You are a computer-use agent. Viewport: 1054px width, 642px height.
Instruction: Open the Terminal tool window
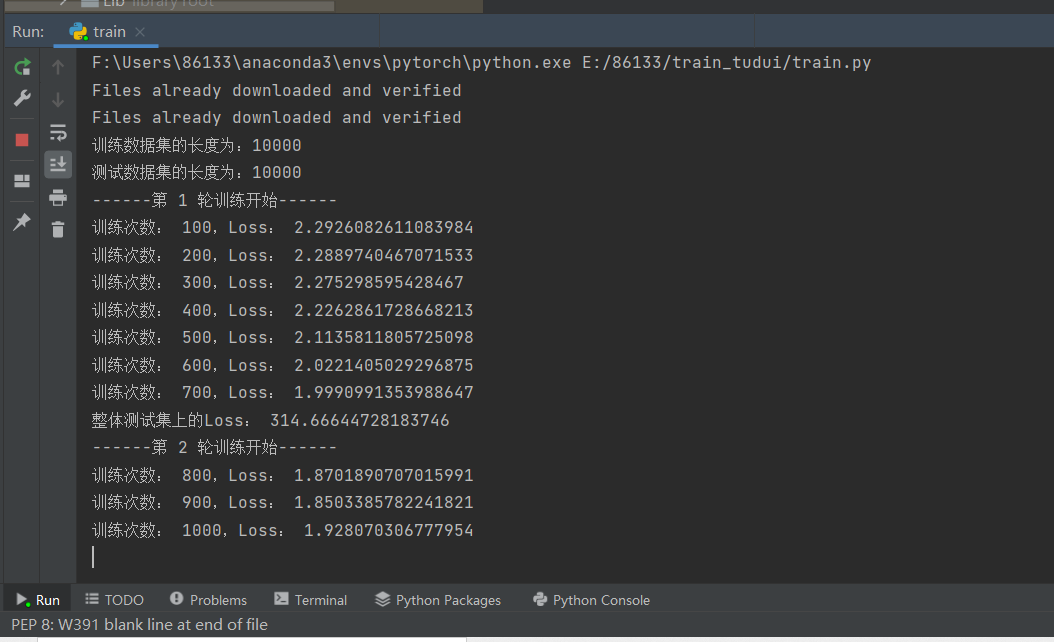tap(311, 600)
